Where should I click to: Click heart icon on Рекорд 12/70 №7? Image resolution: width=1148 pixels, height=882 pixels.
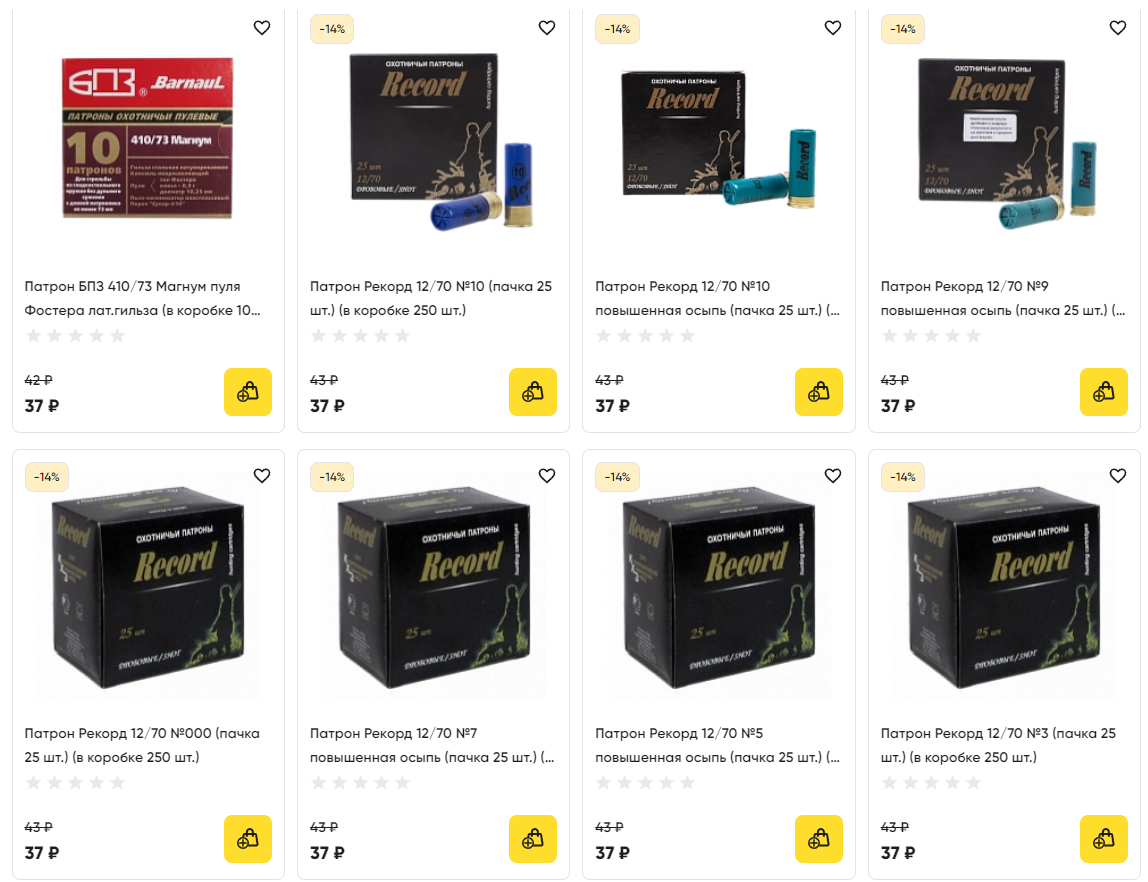(546, 476)
